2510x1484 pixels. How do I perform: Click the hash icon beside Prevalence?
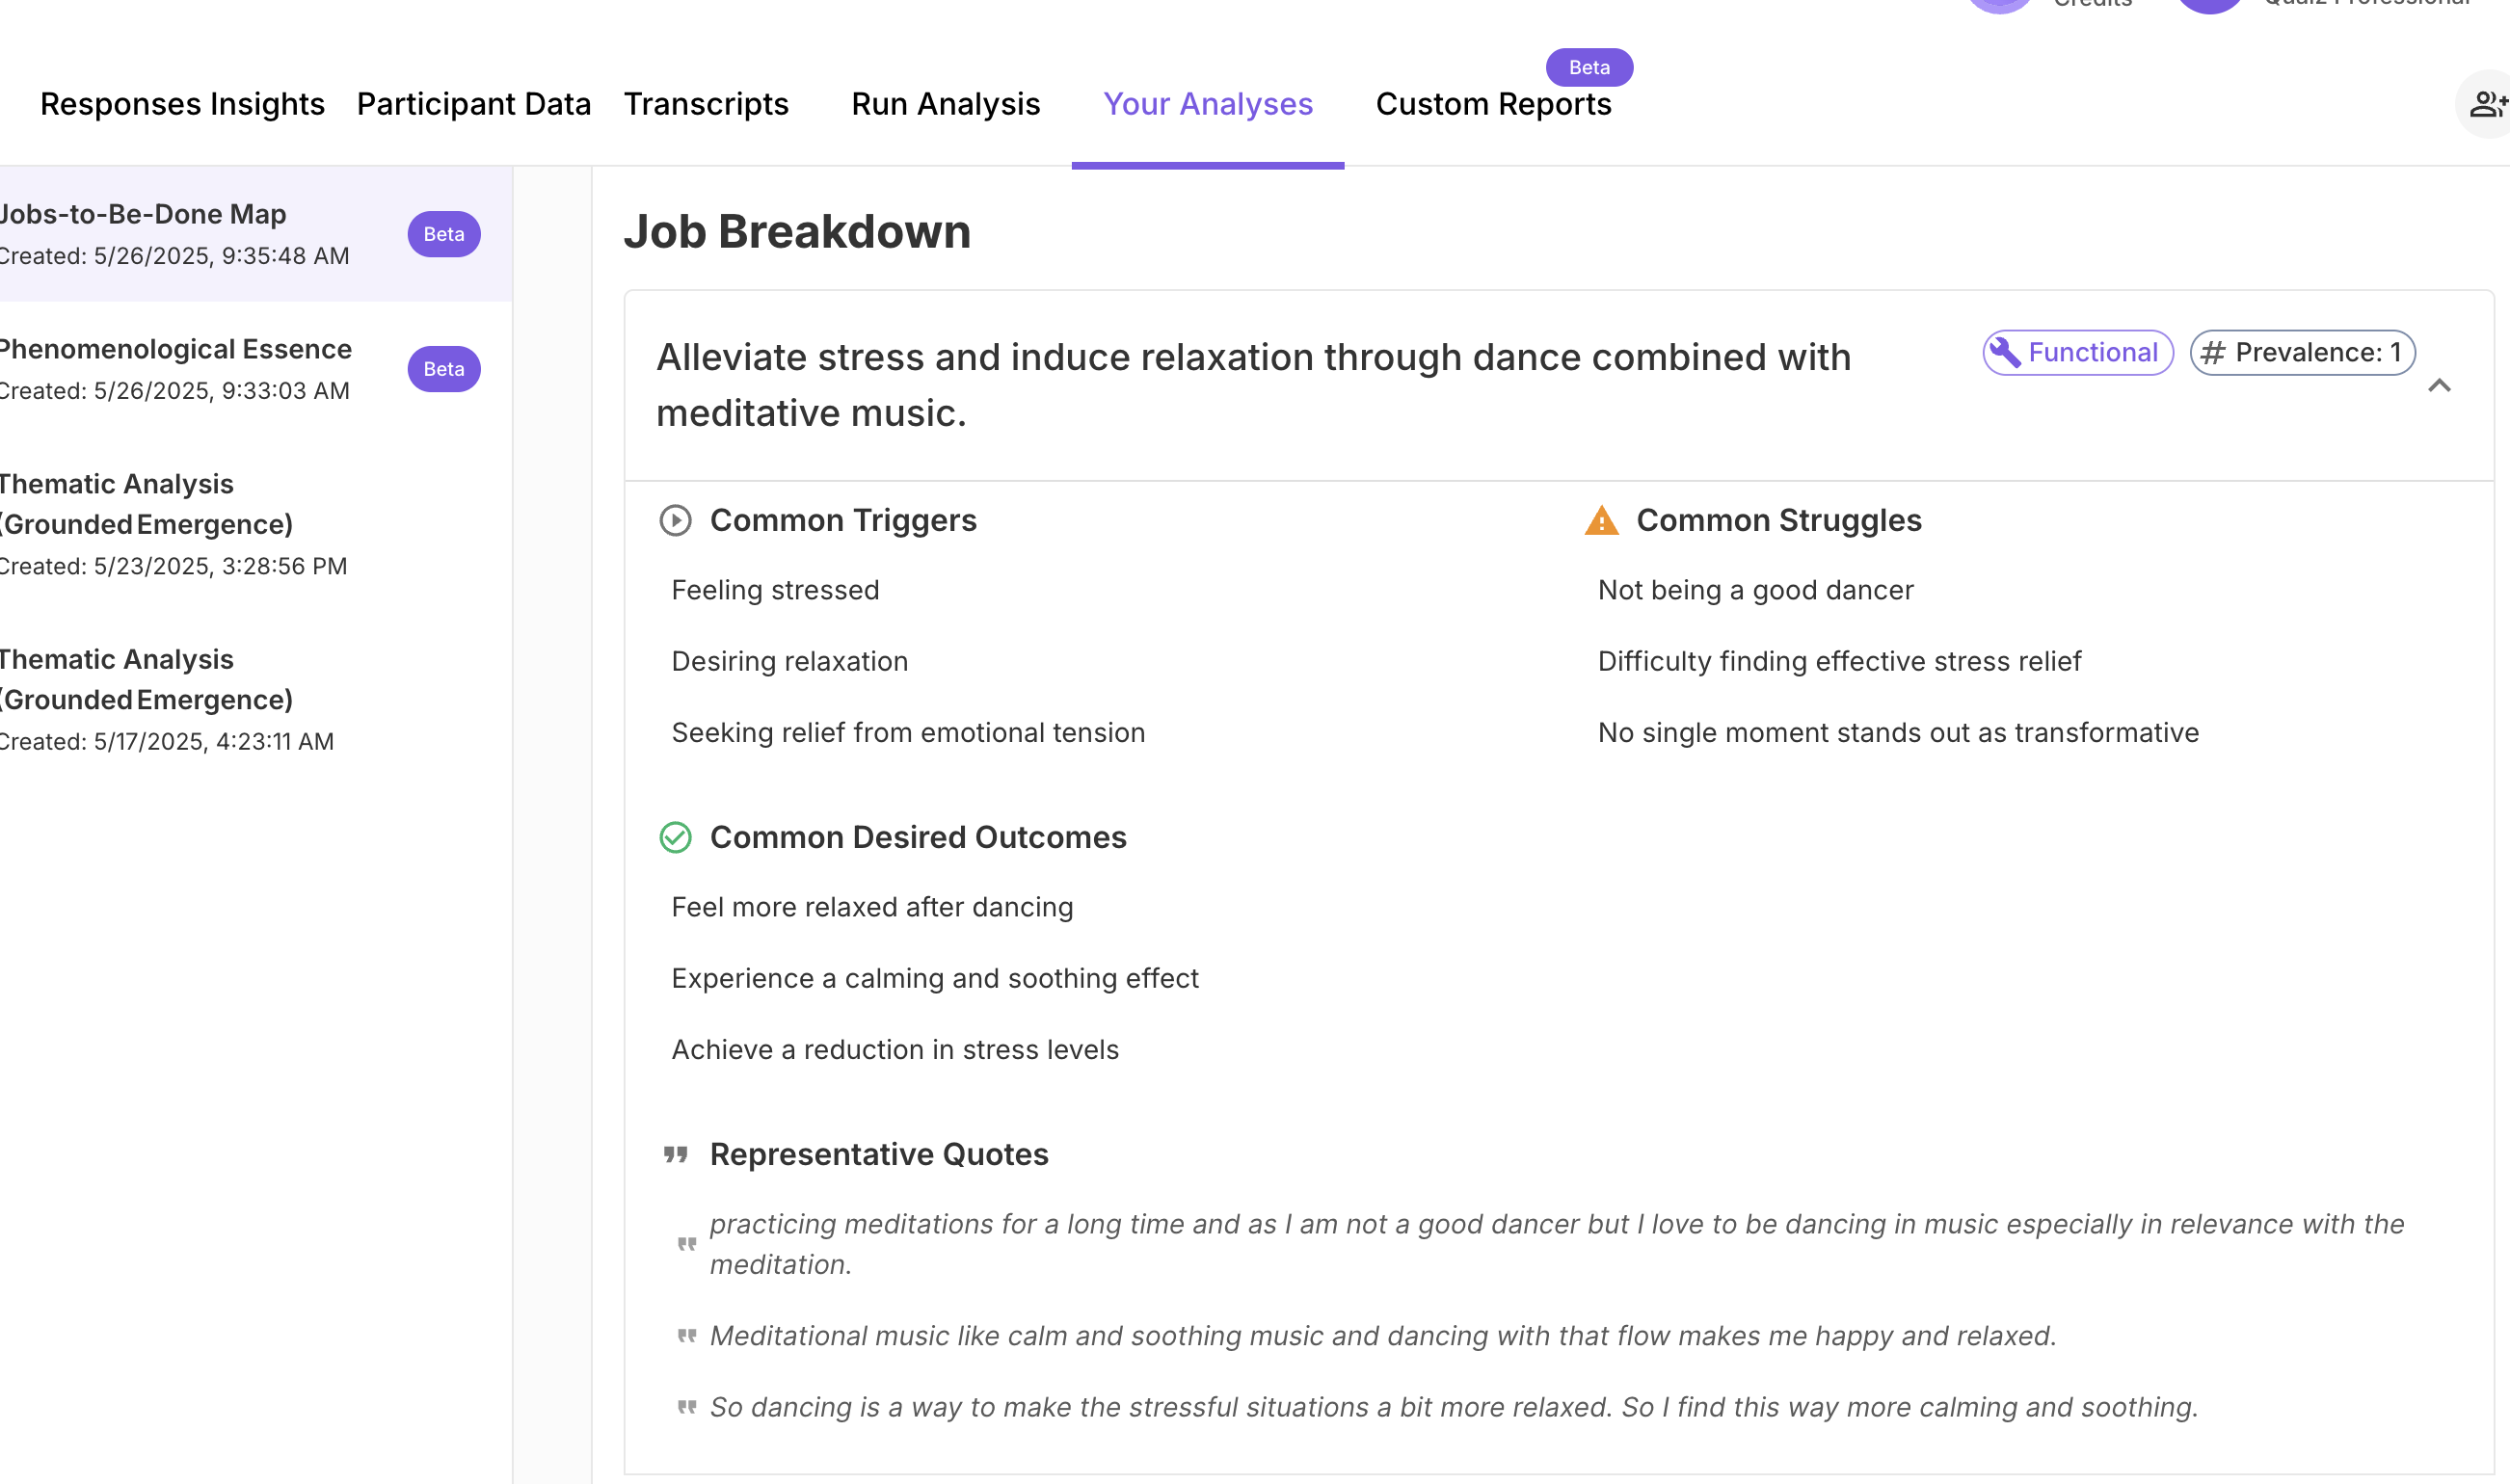pos(2213,353)
